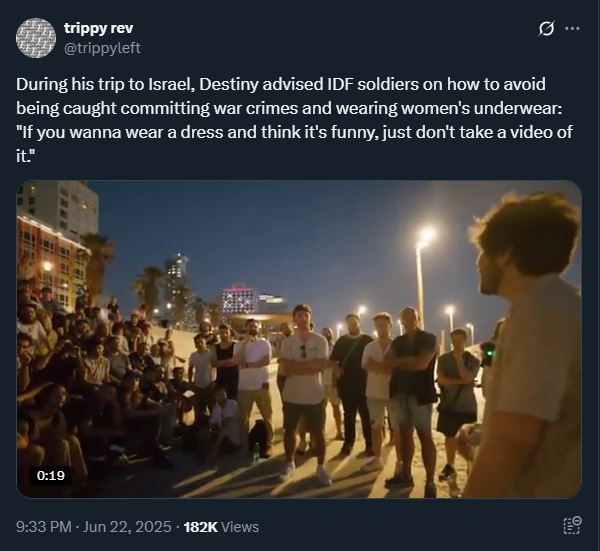Open the Grok explain-post icon
This screenshot has width=600, height=551.
546,29
